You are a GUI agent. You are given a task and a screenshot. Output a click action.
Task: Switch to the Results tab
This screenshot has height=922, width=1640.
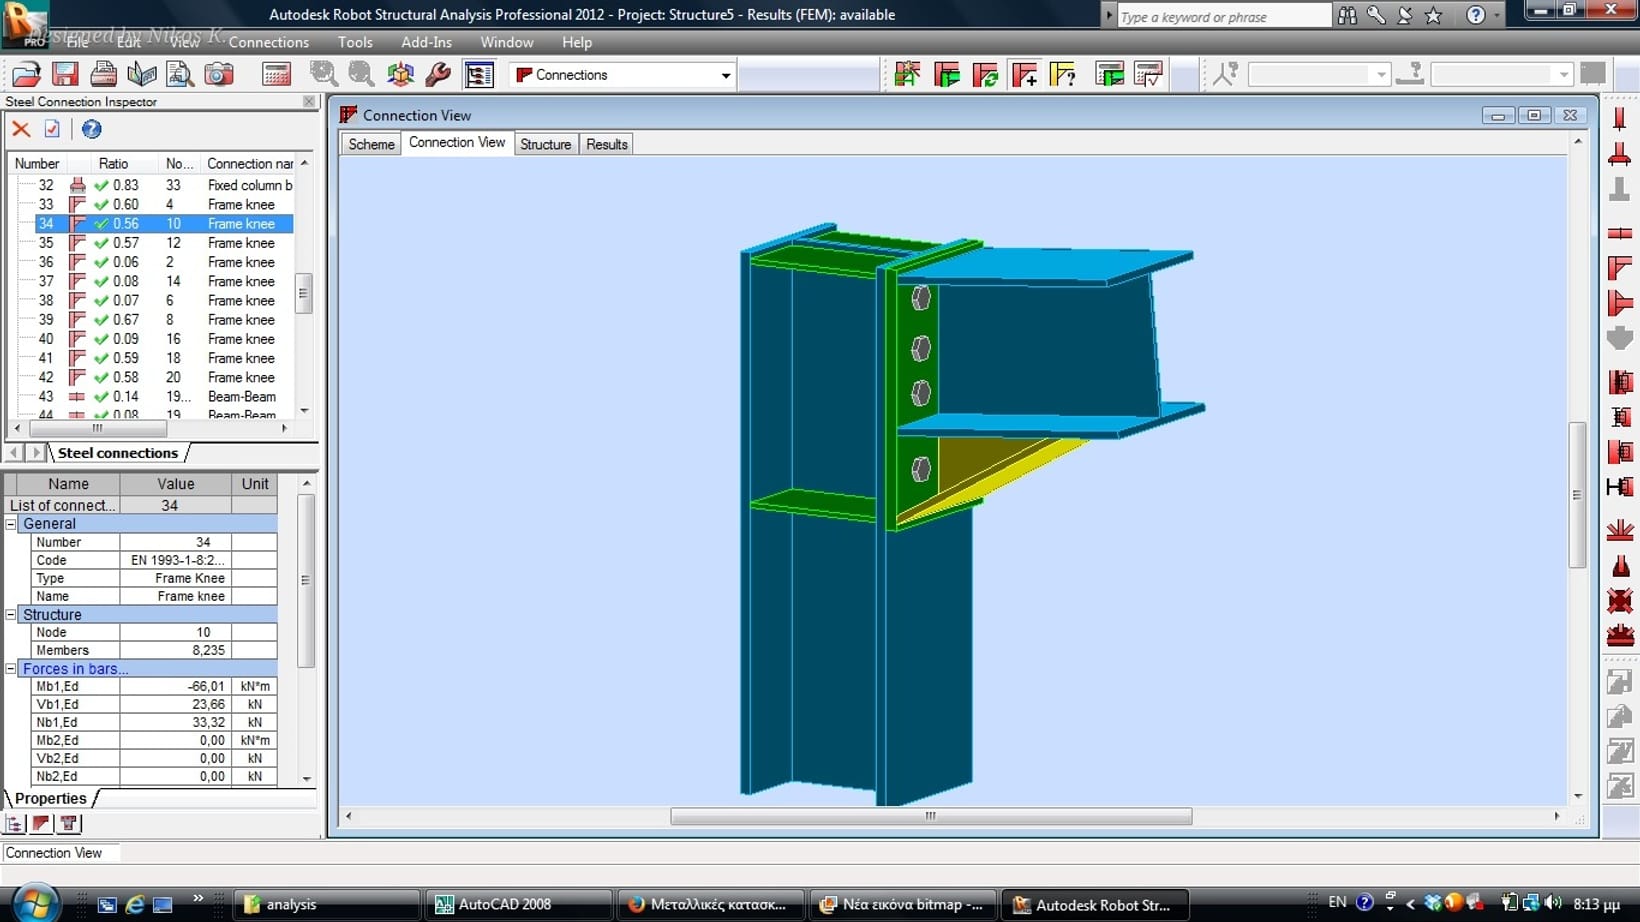point(606,144)
